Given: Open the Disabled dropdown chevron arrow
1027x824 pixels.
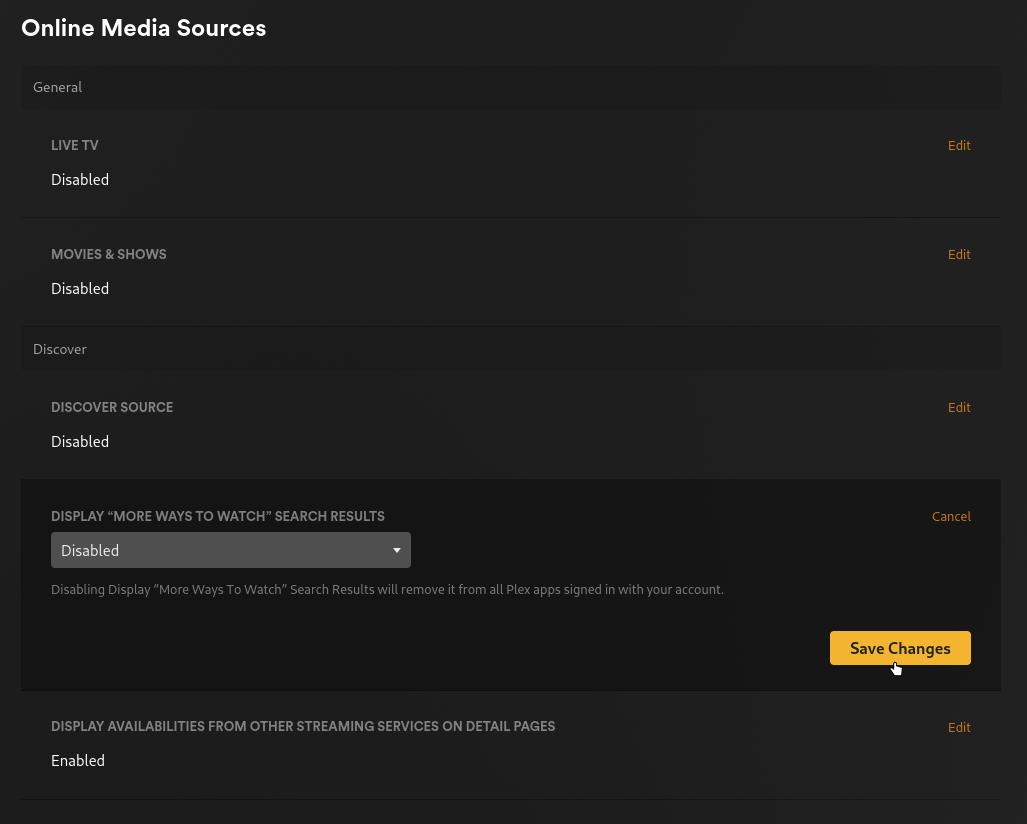Looking at the screenshot, I should click(396, 550).
